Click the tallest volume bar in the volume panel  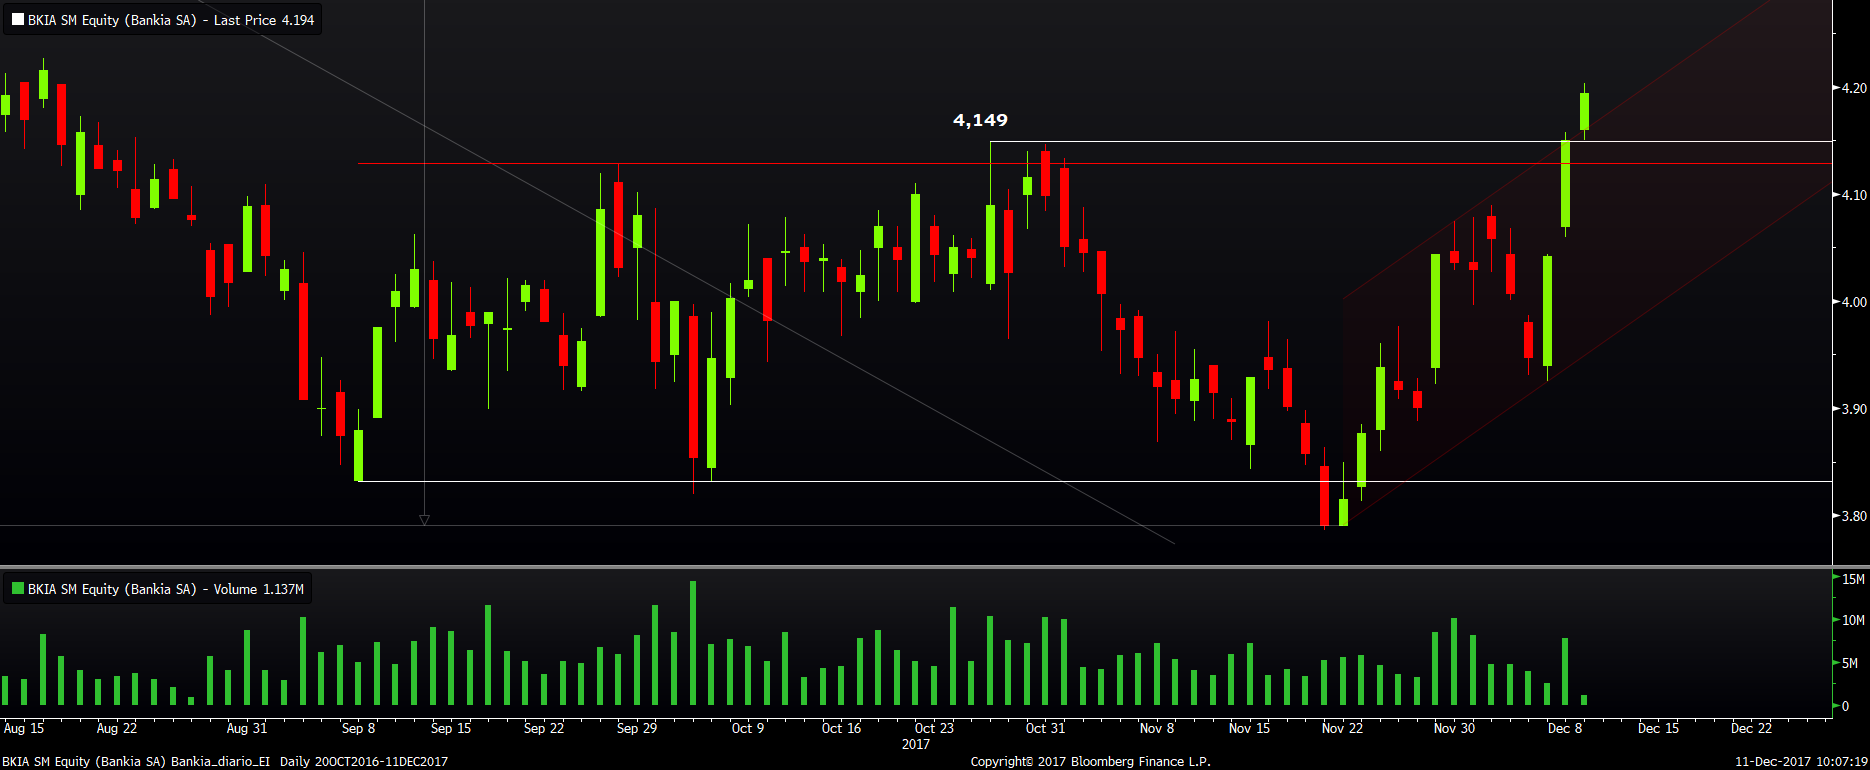pos(693,643)
